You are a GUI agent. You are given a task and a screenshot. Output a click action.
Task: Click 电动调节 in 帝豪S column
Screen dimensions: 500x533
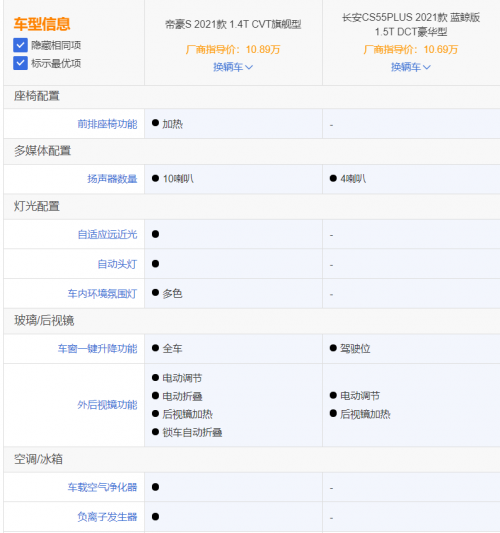182,378
